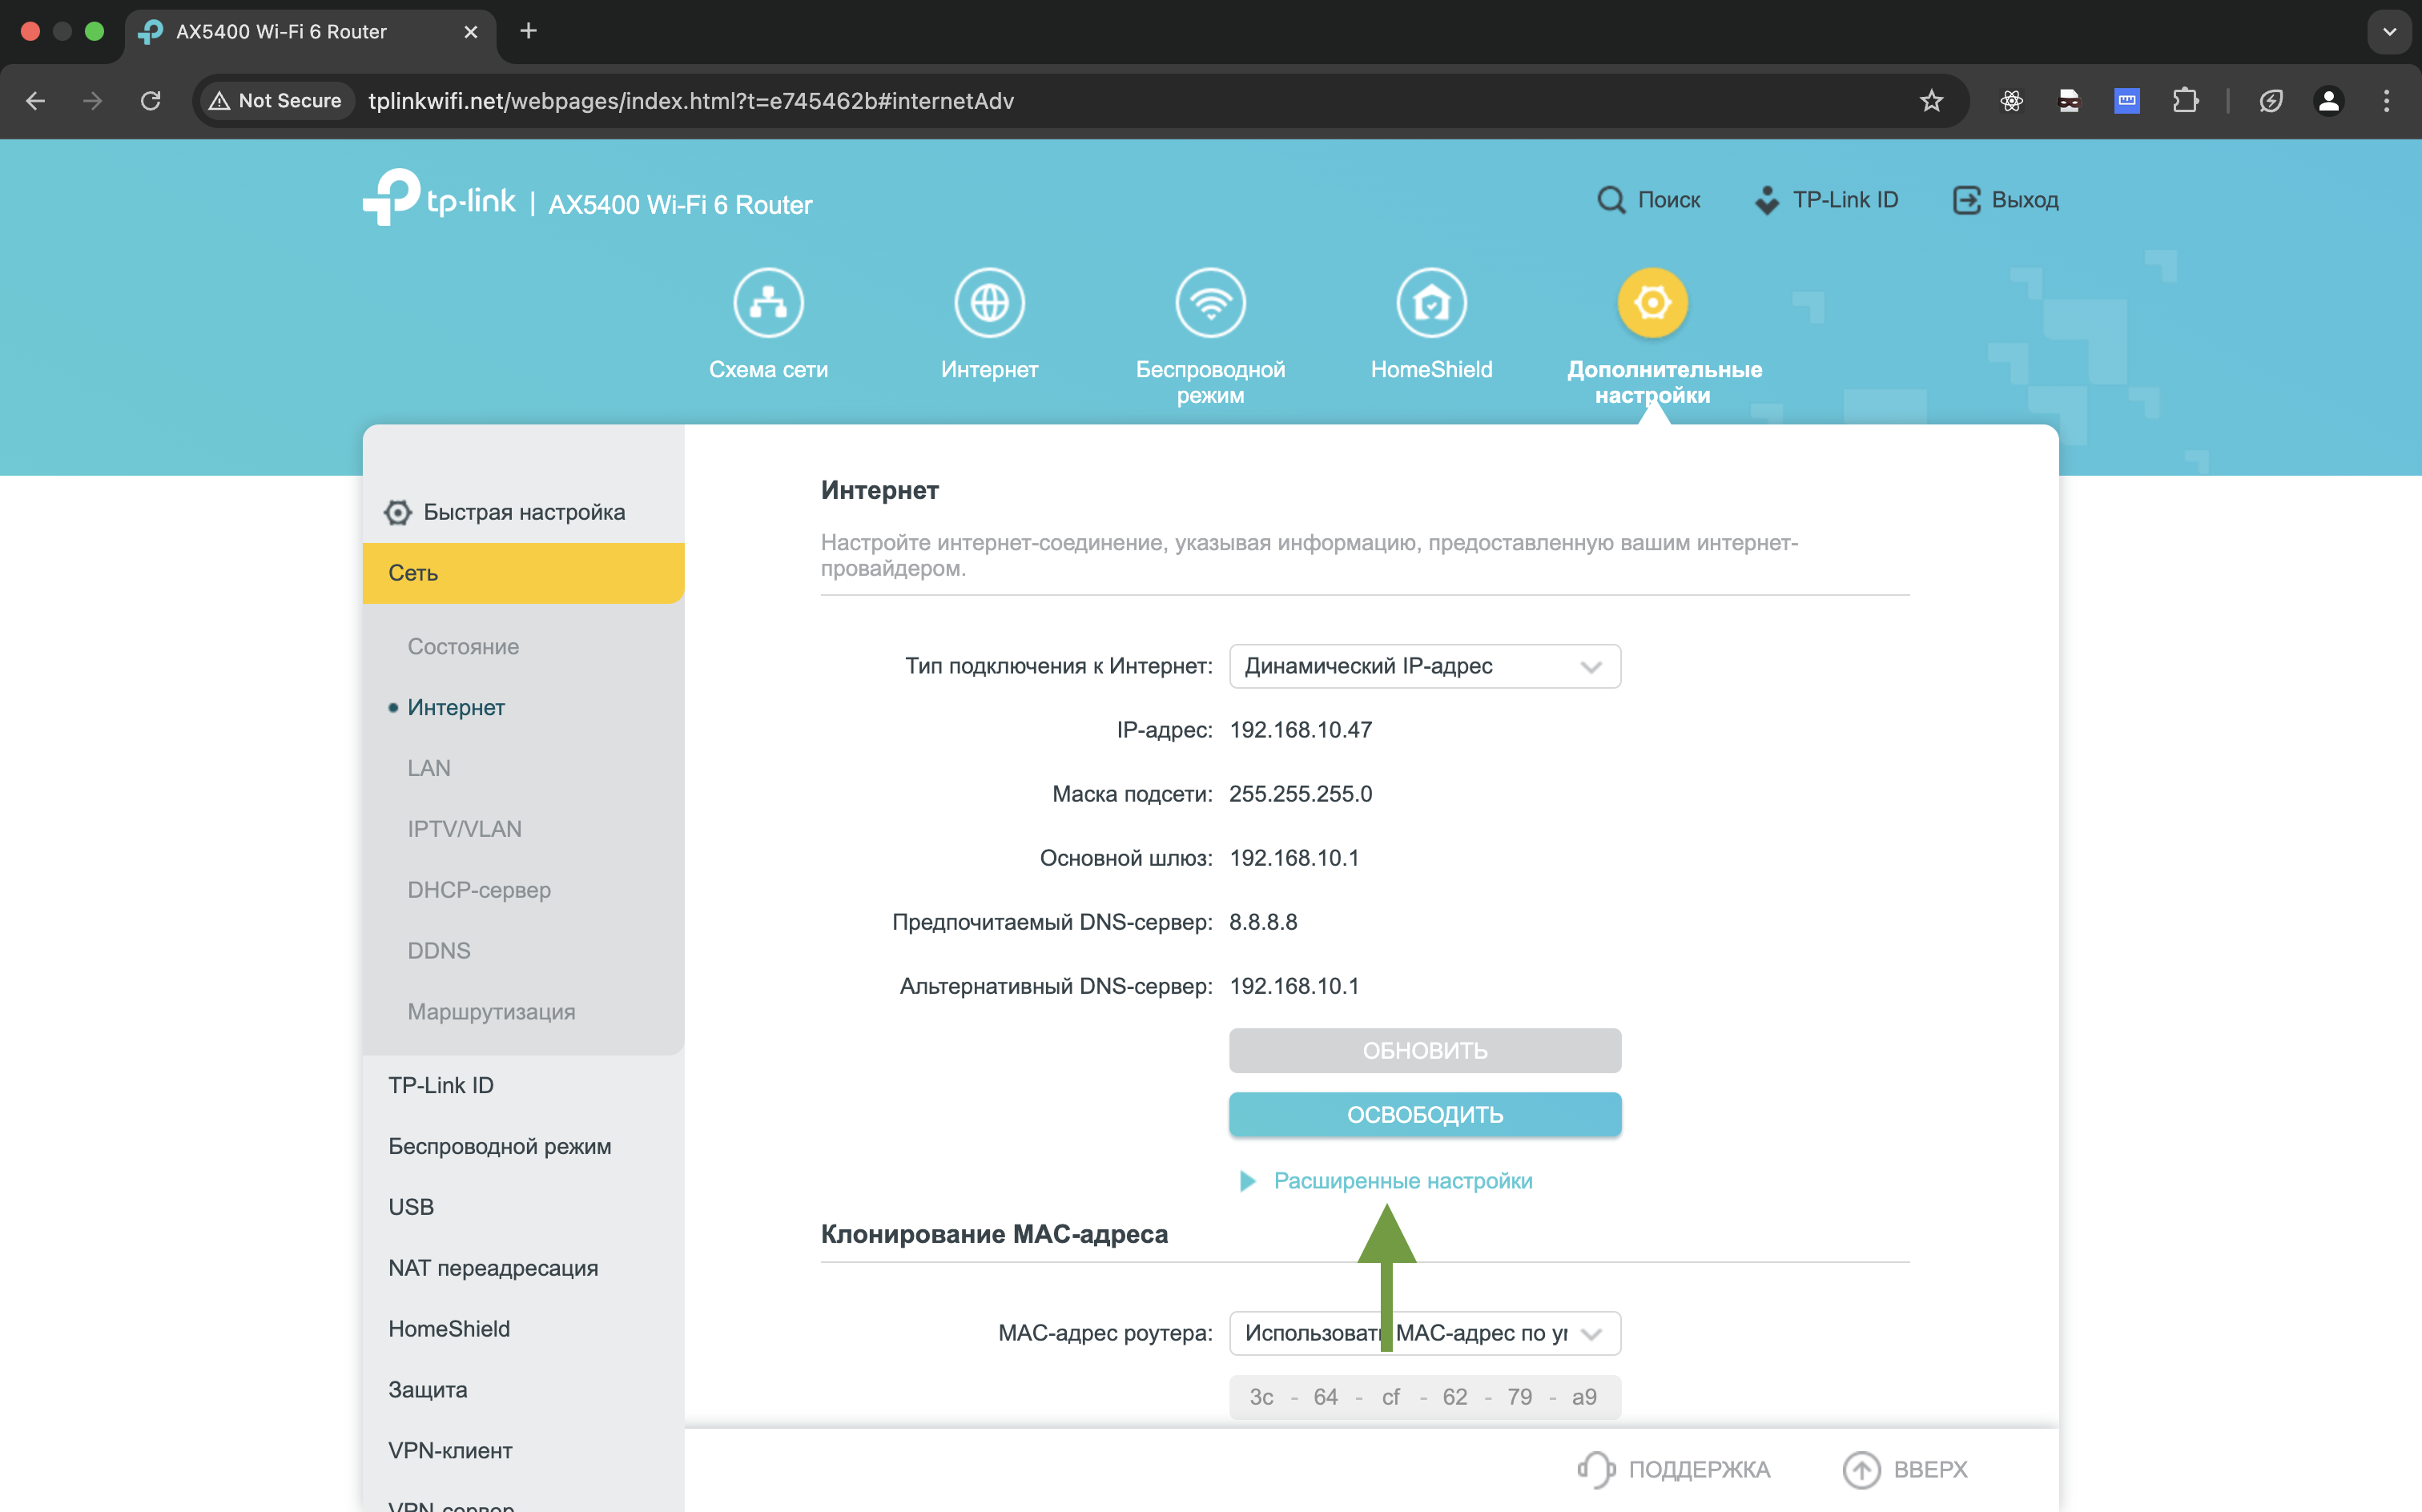
Task: Open Тип подключения к Интернет dropdown
Action: click(1424, 666)
